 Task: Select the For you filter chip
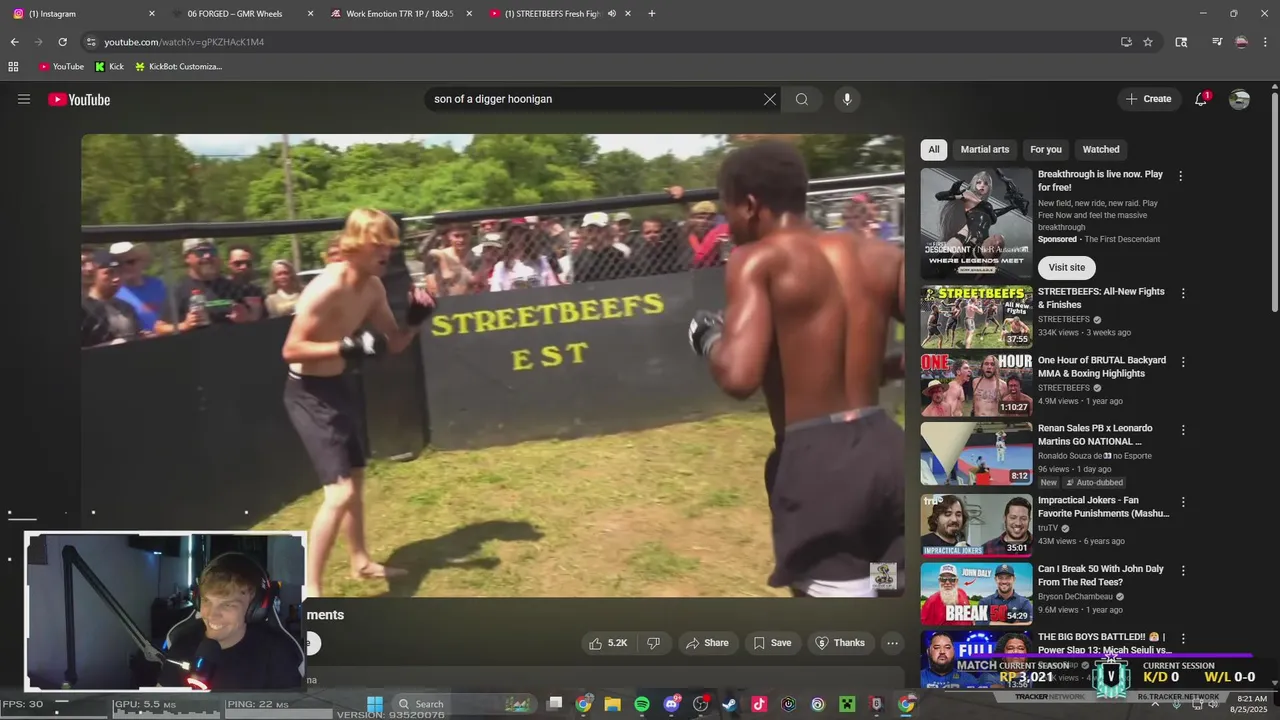(1046, 149)
